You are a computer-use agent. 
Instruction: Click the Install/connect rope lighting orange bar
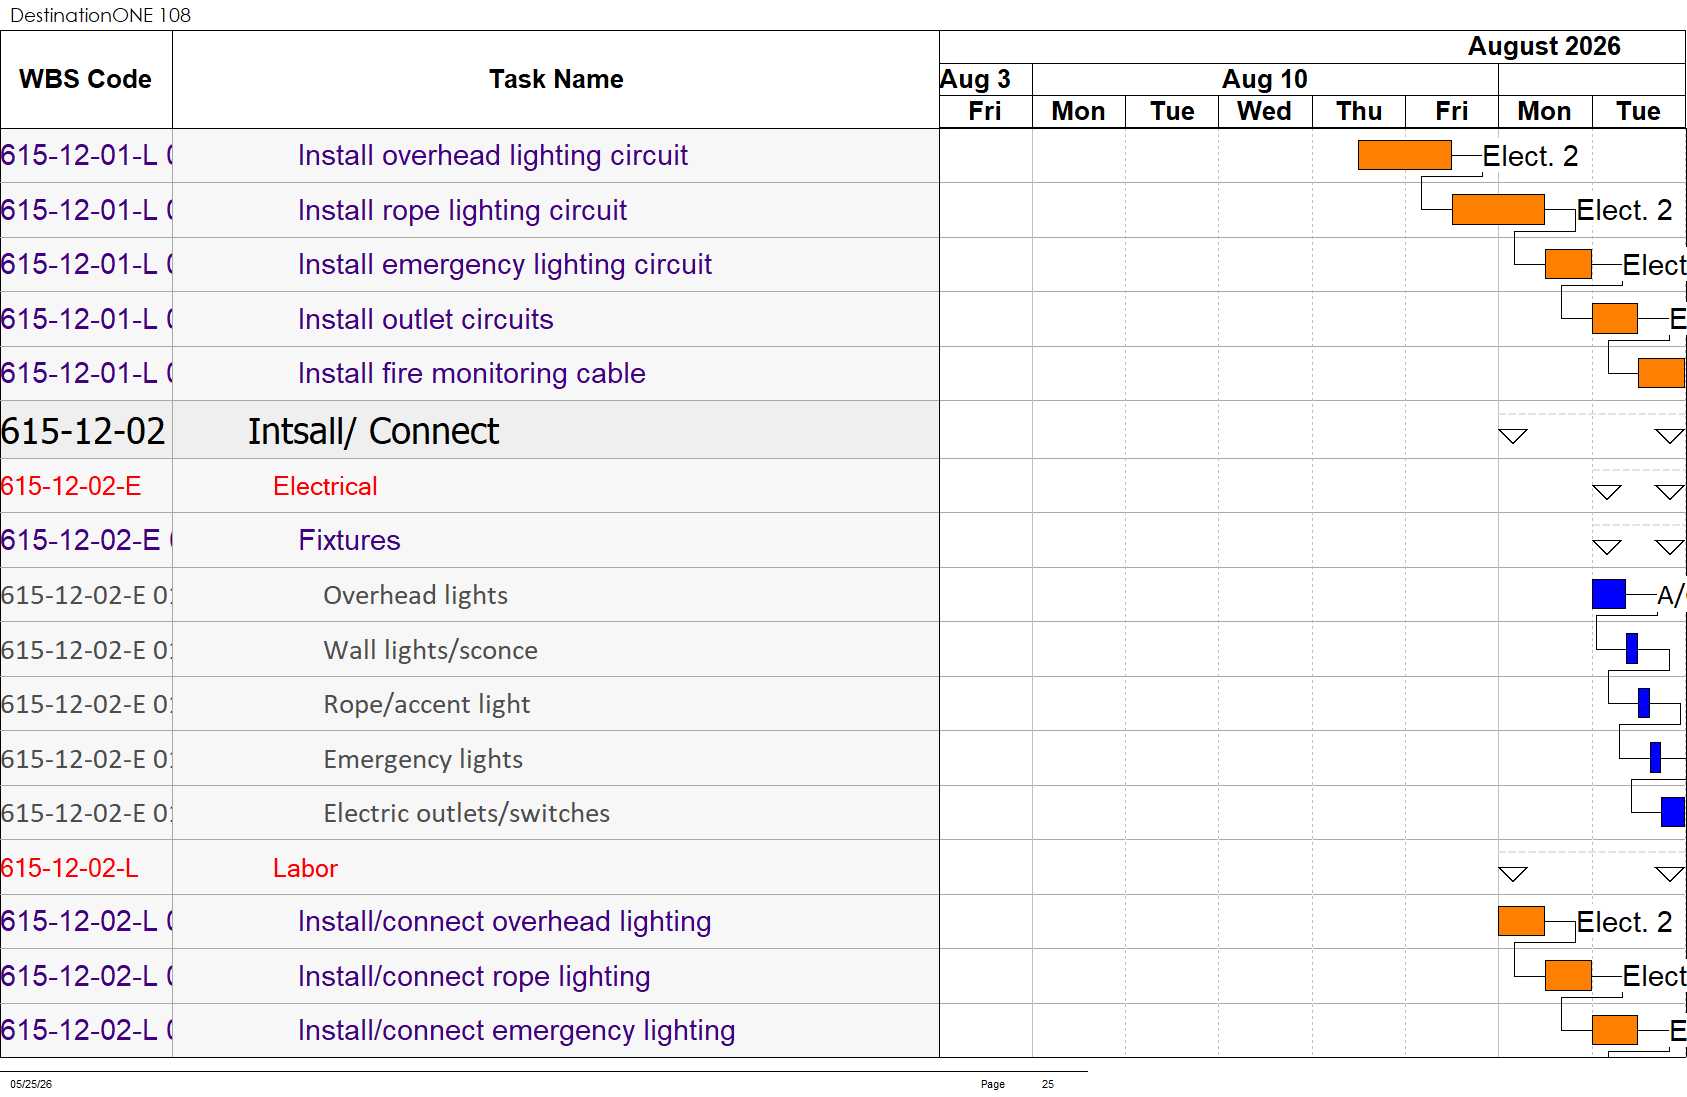(x=1568, y=975)
